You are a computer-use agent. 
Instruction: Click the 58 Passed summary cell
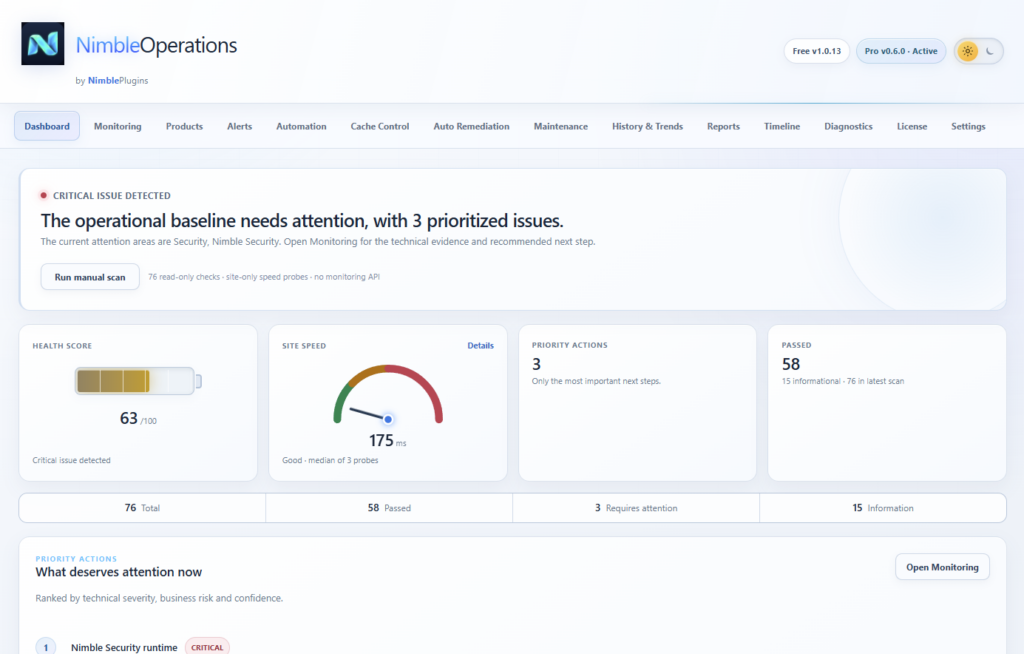389,508
